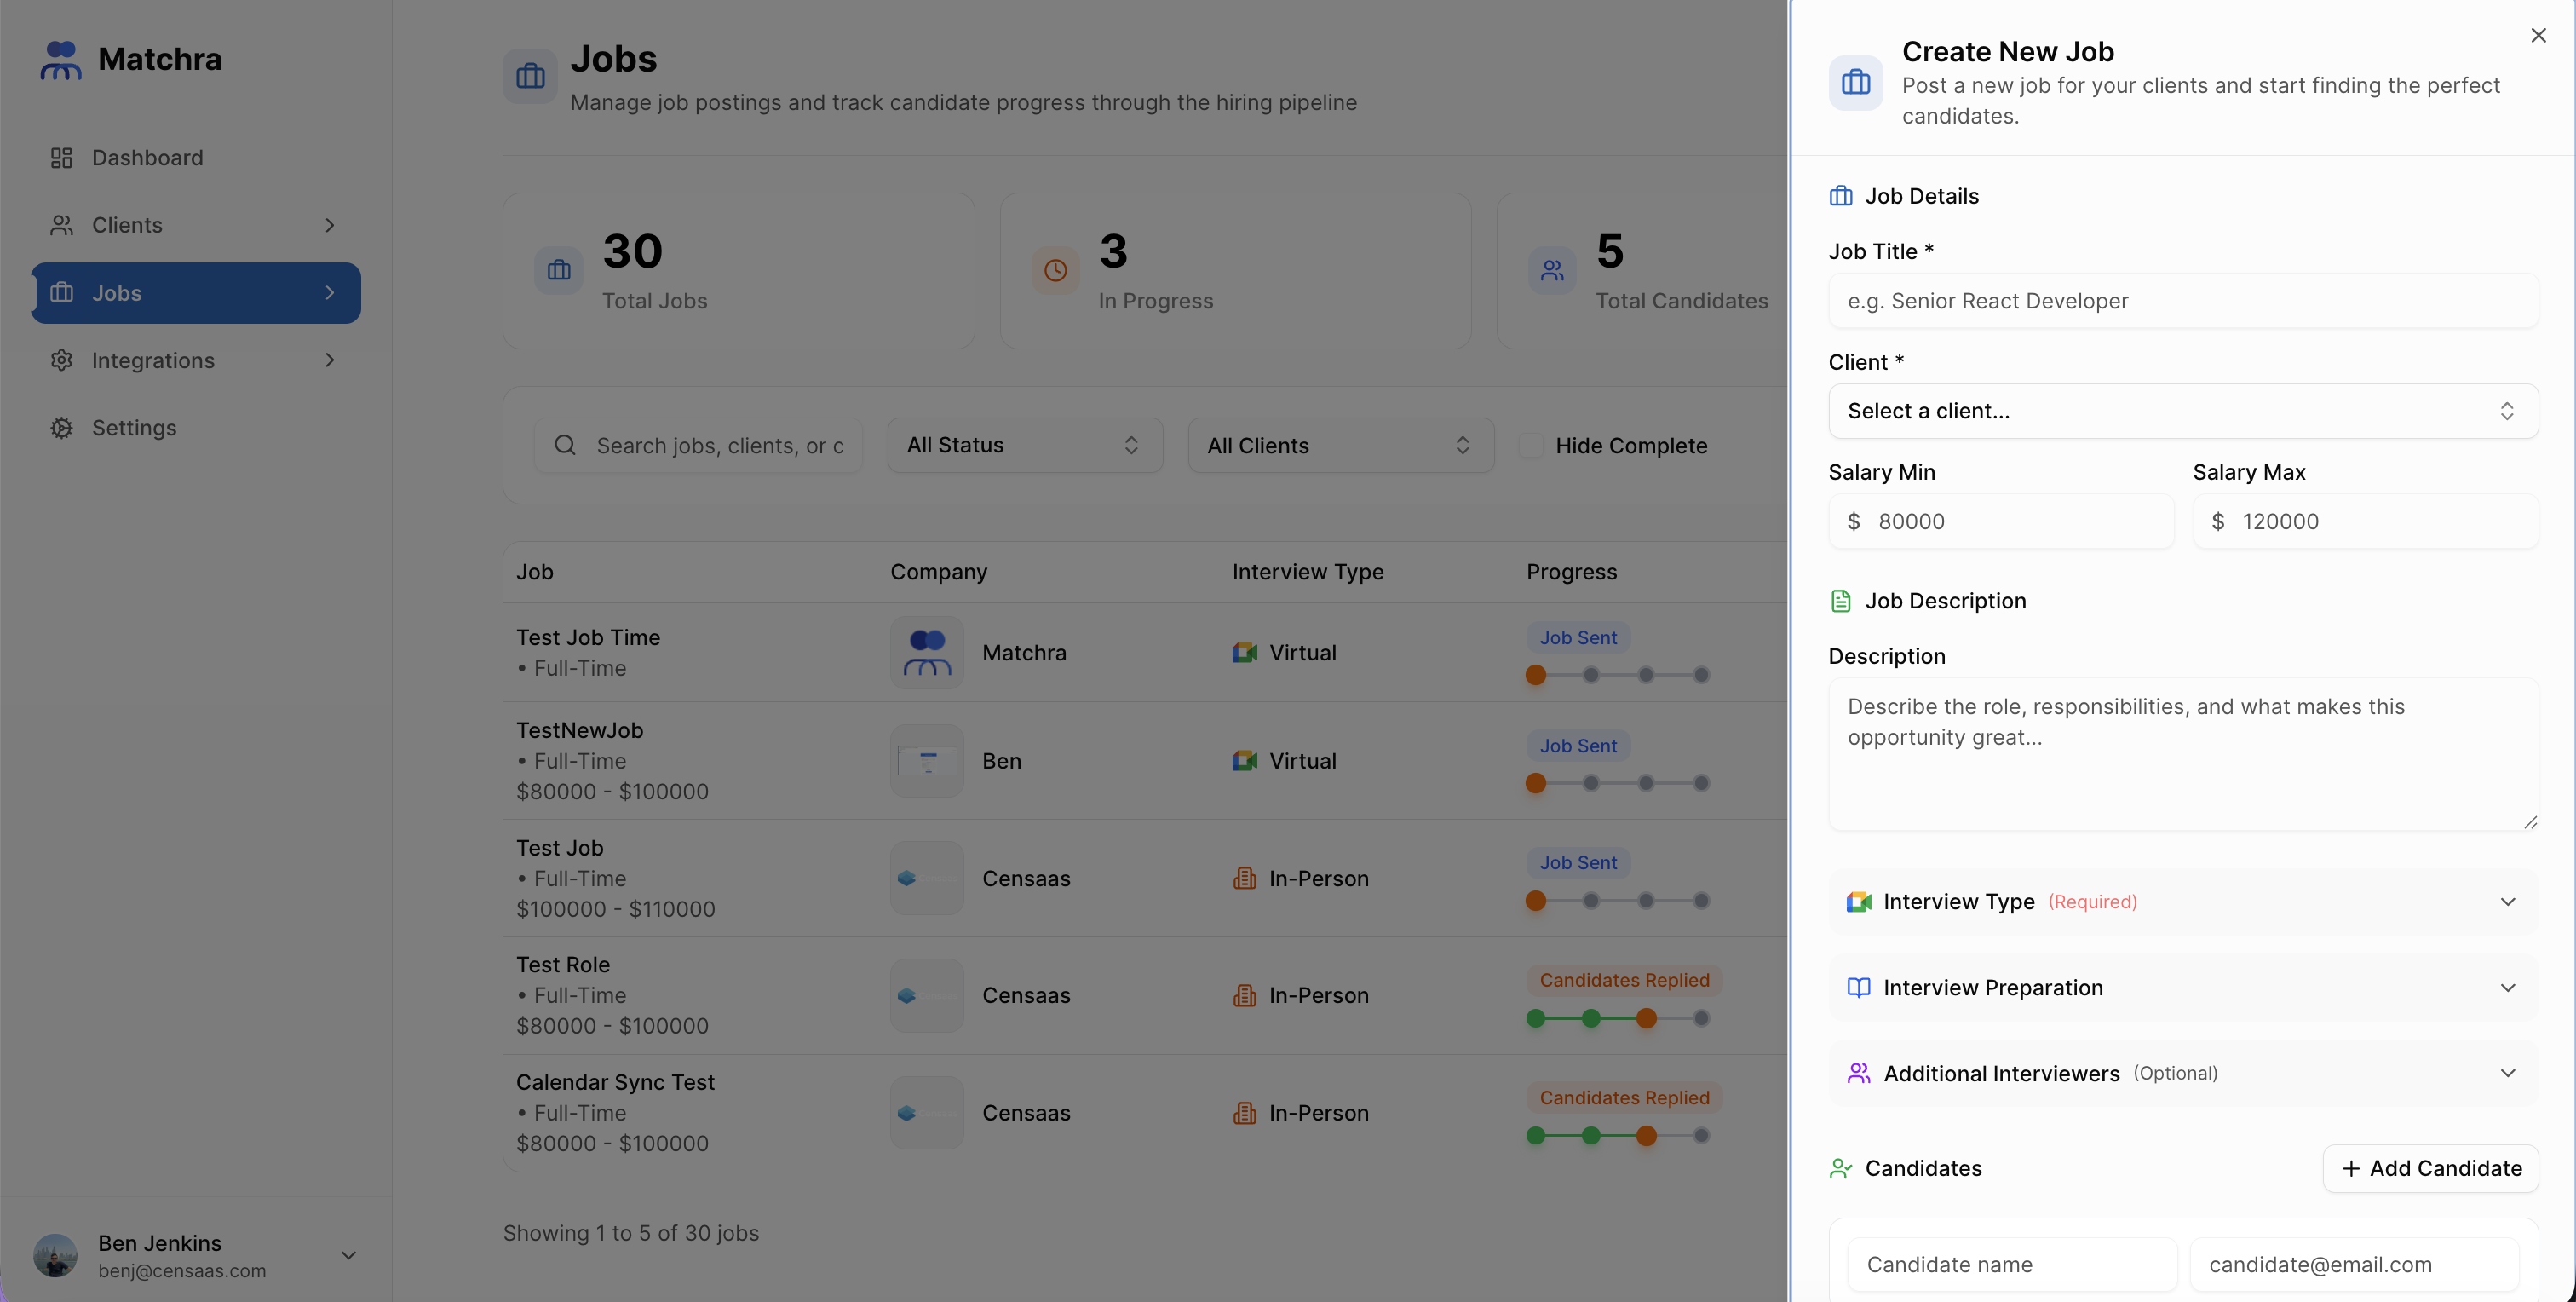The width and height of the screenshot is (2576, 1302).
Task: Click the book icon next to Interview Preparation
Action: pos(1858,988)
